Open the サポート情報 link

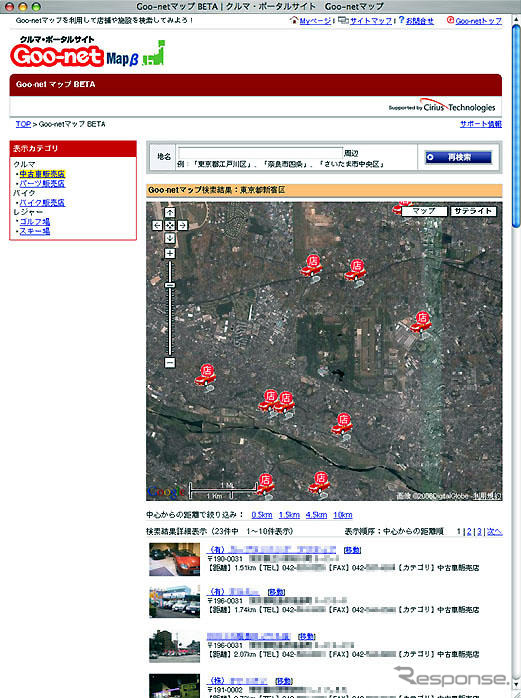click(x=481, y=124)
